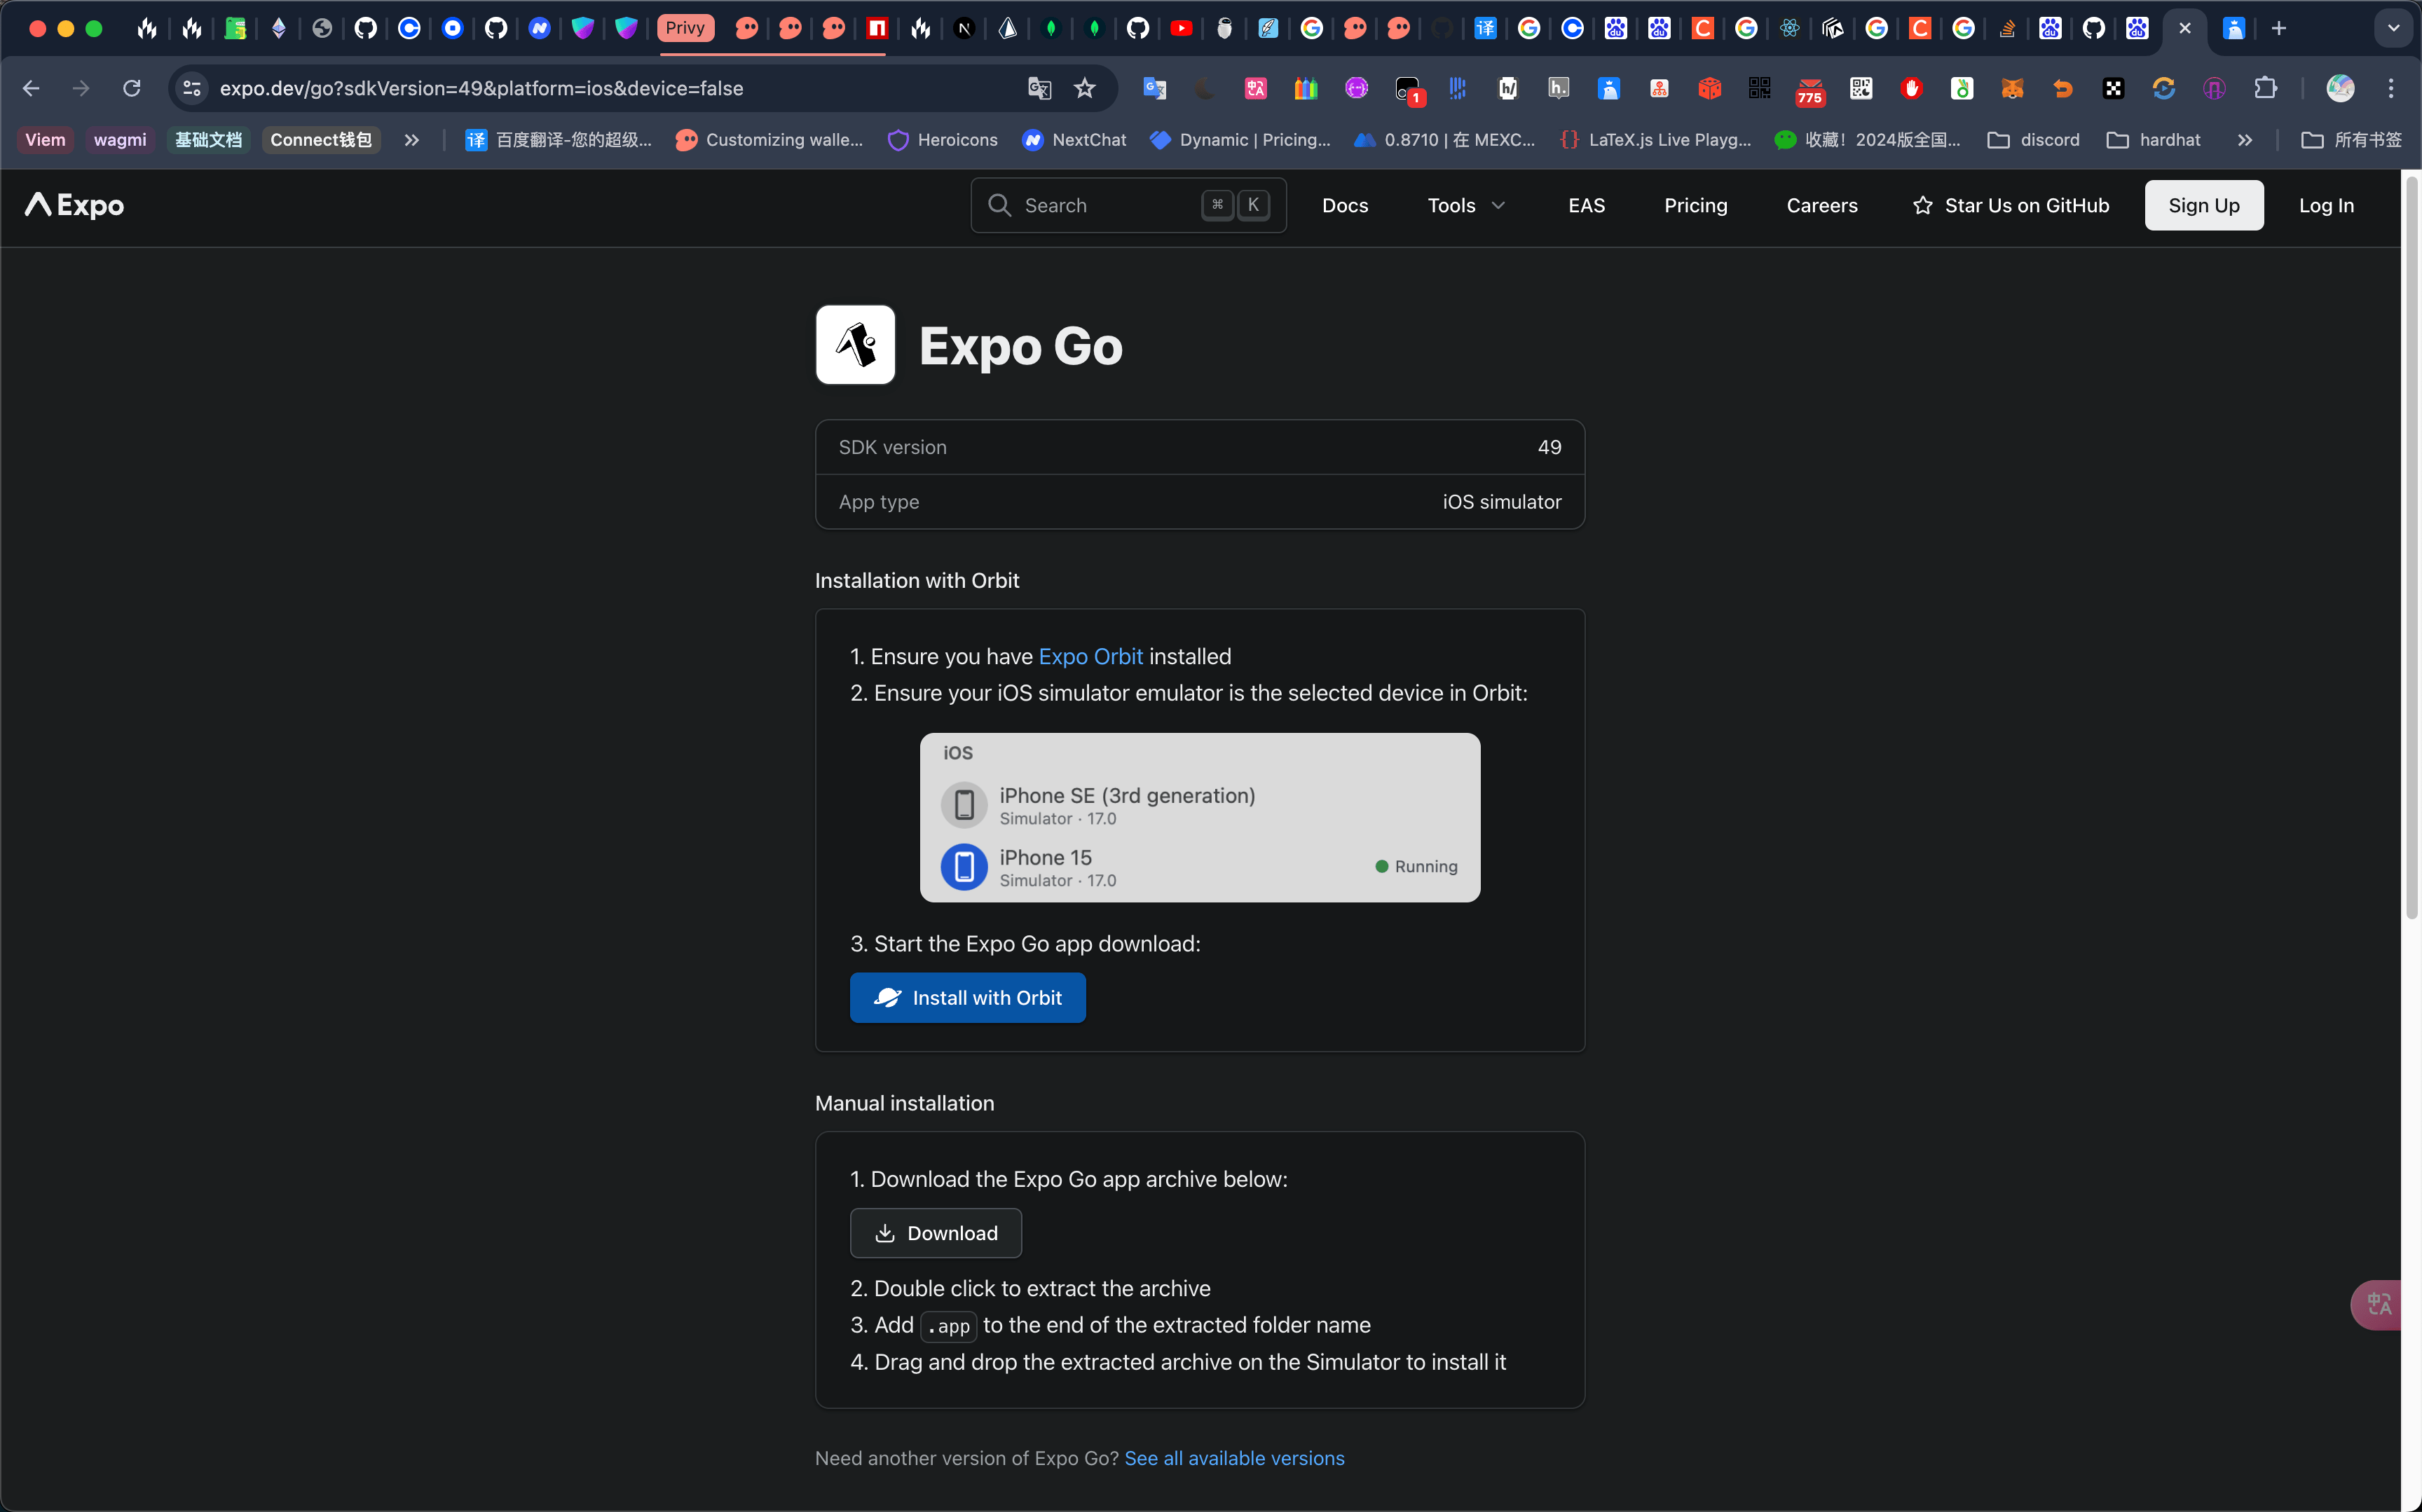The image size is (2422, 1512).
Task: Open the 基础文档 bookmark
Action: coord(208,140)
